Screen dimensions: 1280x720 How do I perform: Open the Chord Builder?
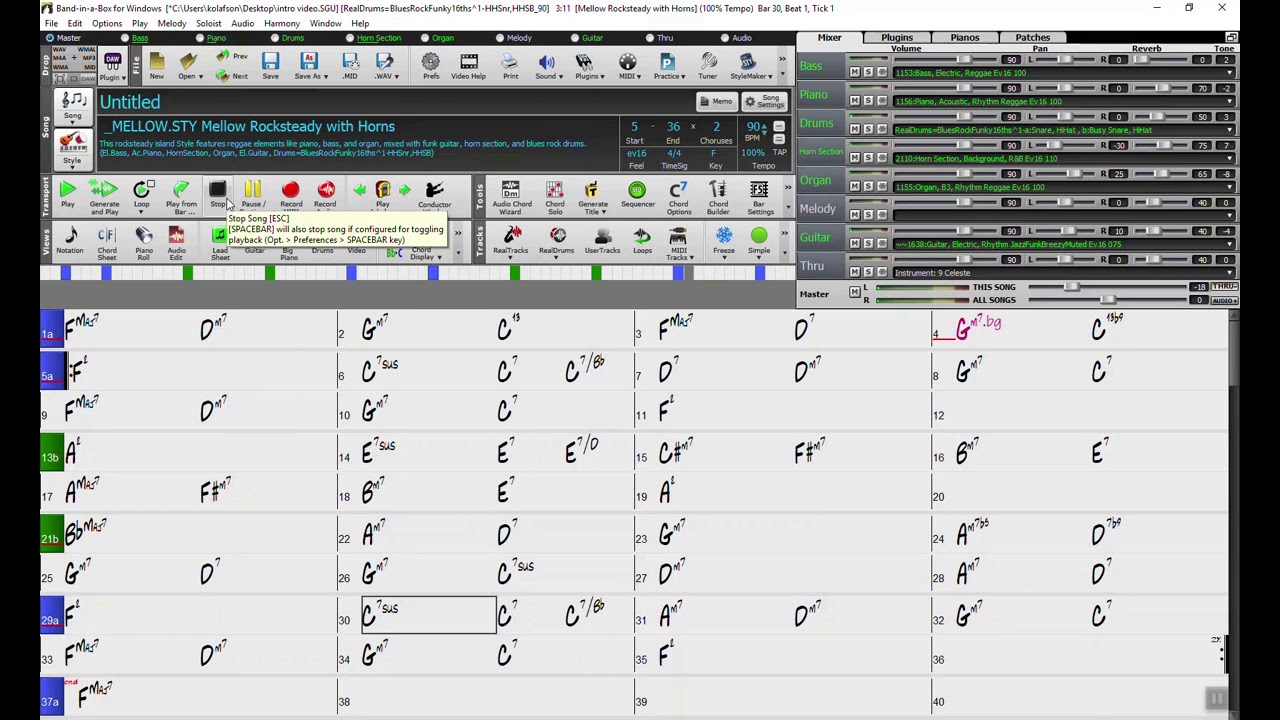click(718, 197)
